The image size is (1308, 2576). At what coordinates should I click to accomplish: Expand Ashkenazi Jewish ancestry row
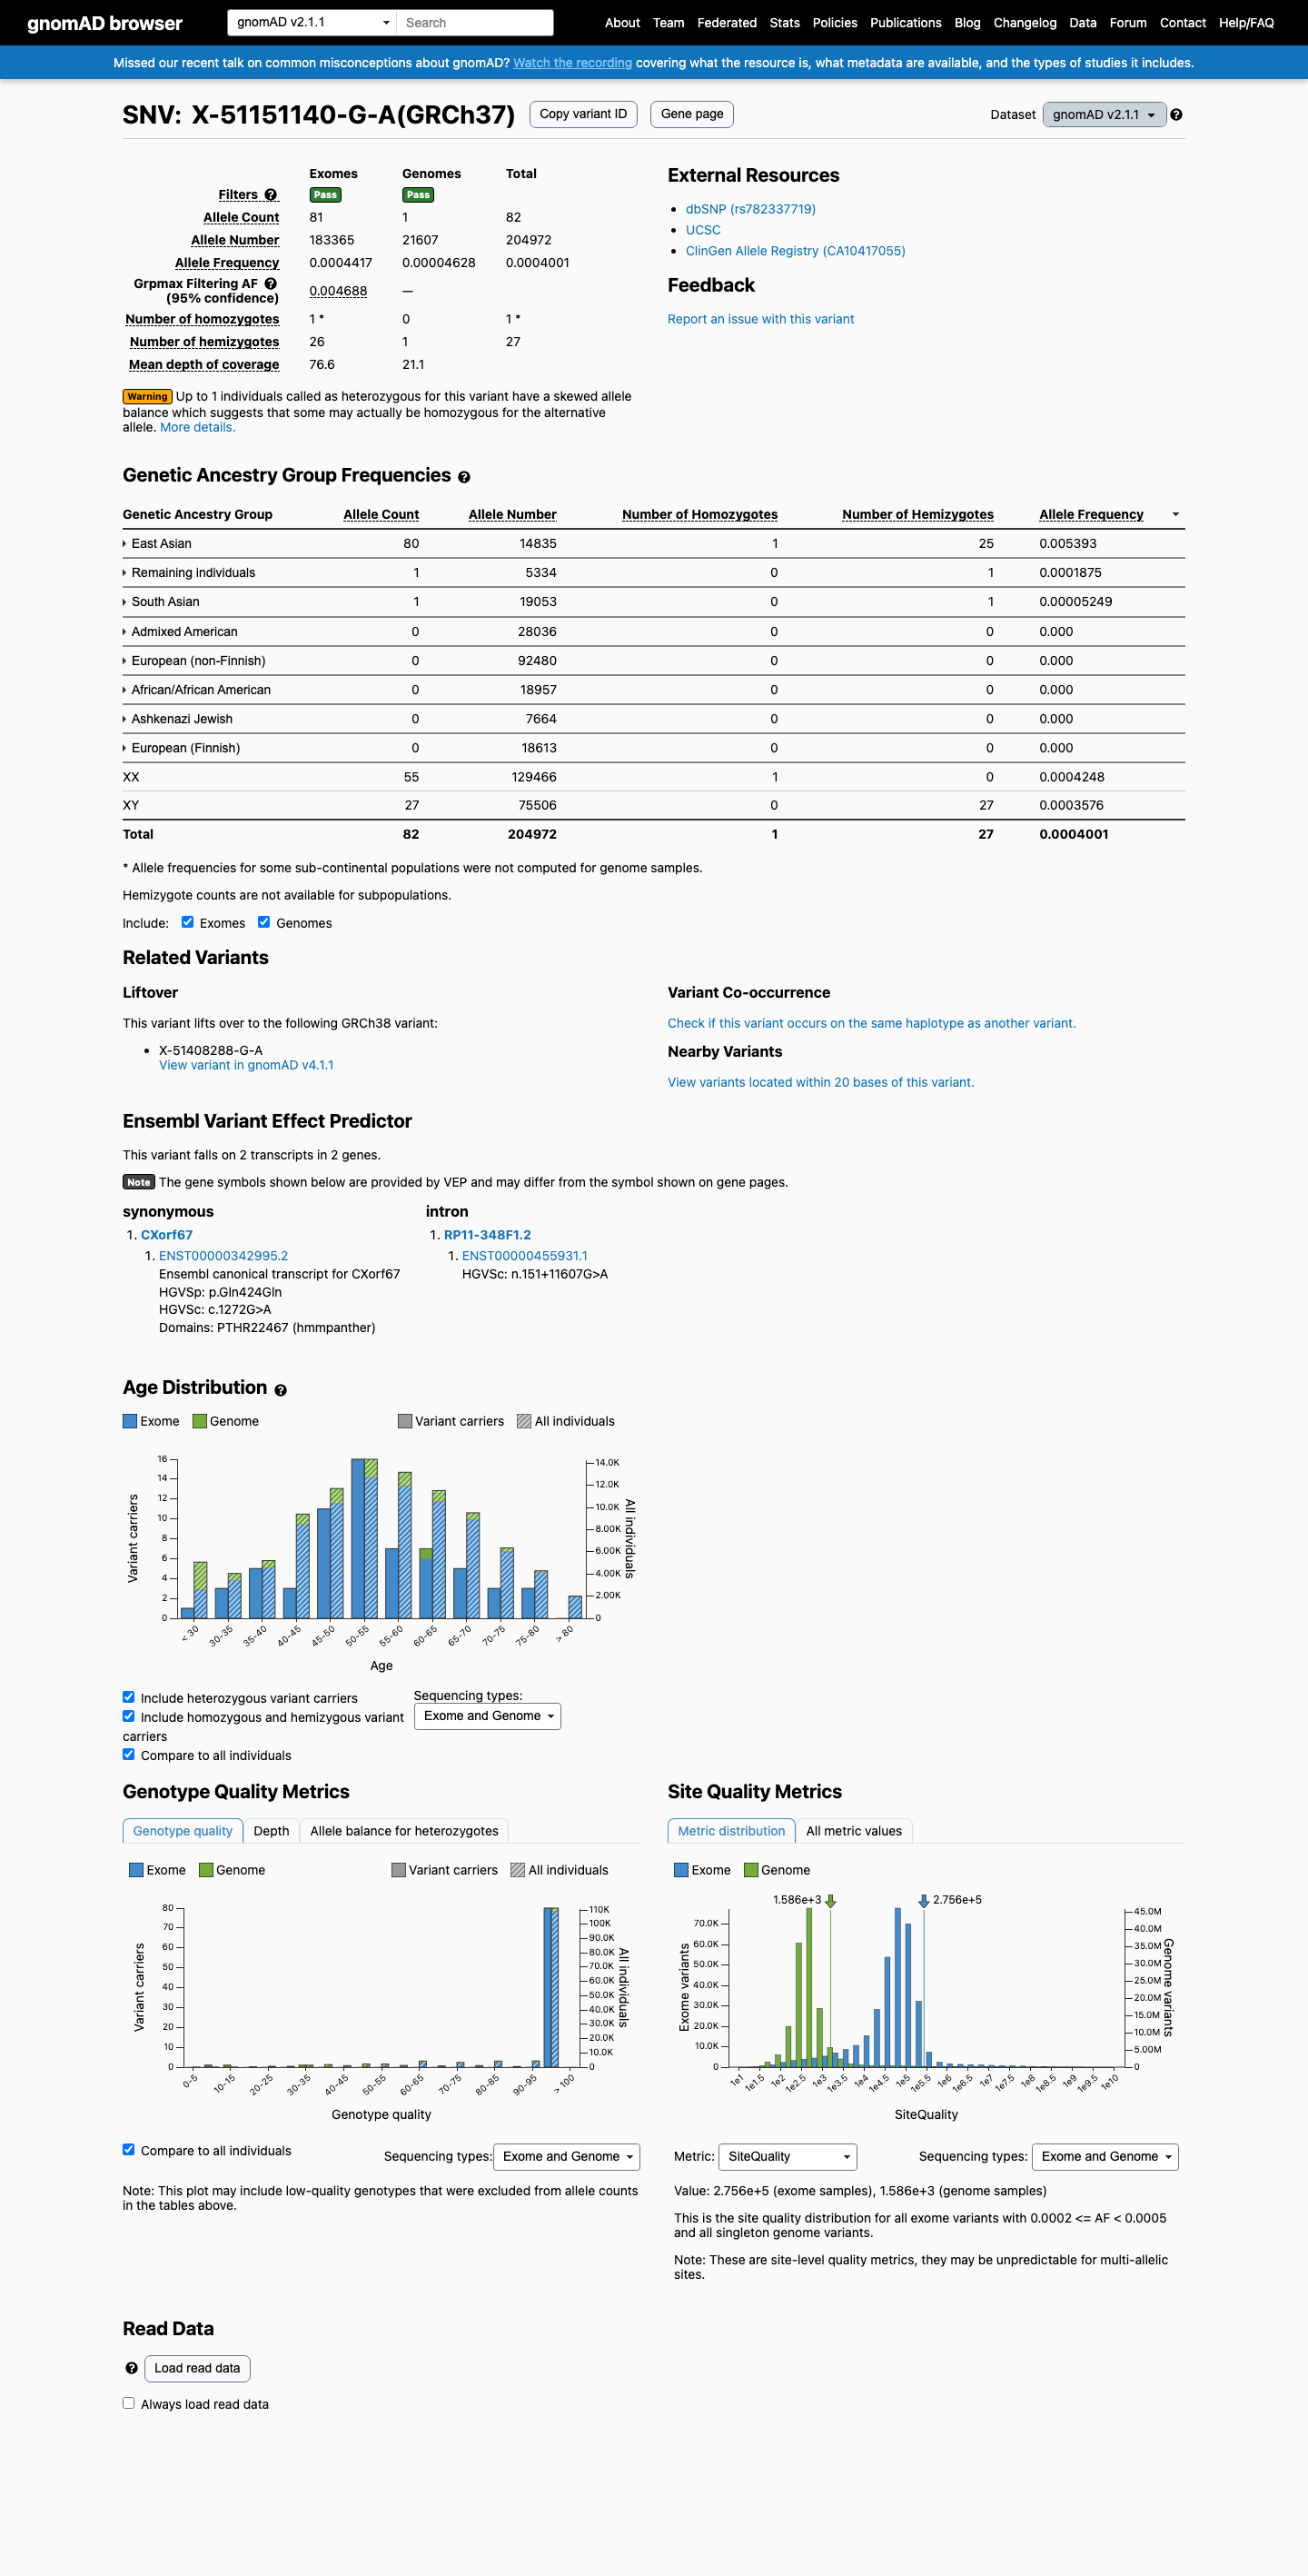[x=178, y=719]
